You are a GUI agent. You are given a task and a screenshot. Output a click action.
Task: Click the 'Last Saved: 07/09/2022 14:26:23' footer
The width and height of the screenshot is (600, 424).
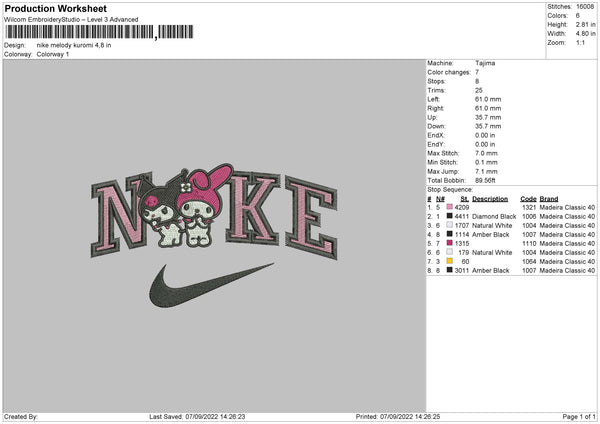tap(197, 416)
